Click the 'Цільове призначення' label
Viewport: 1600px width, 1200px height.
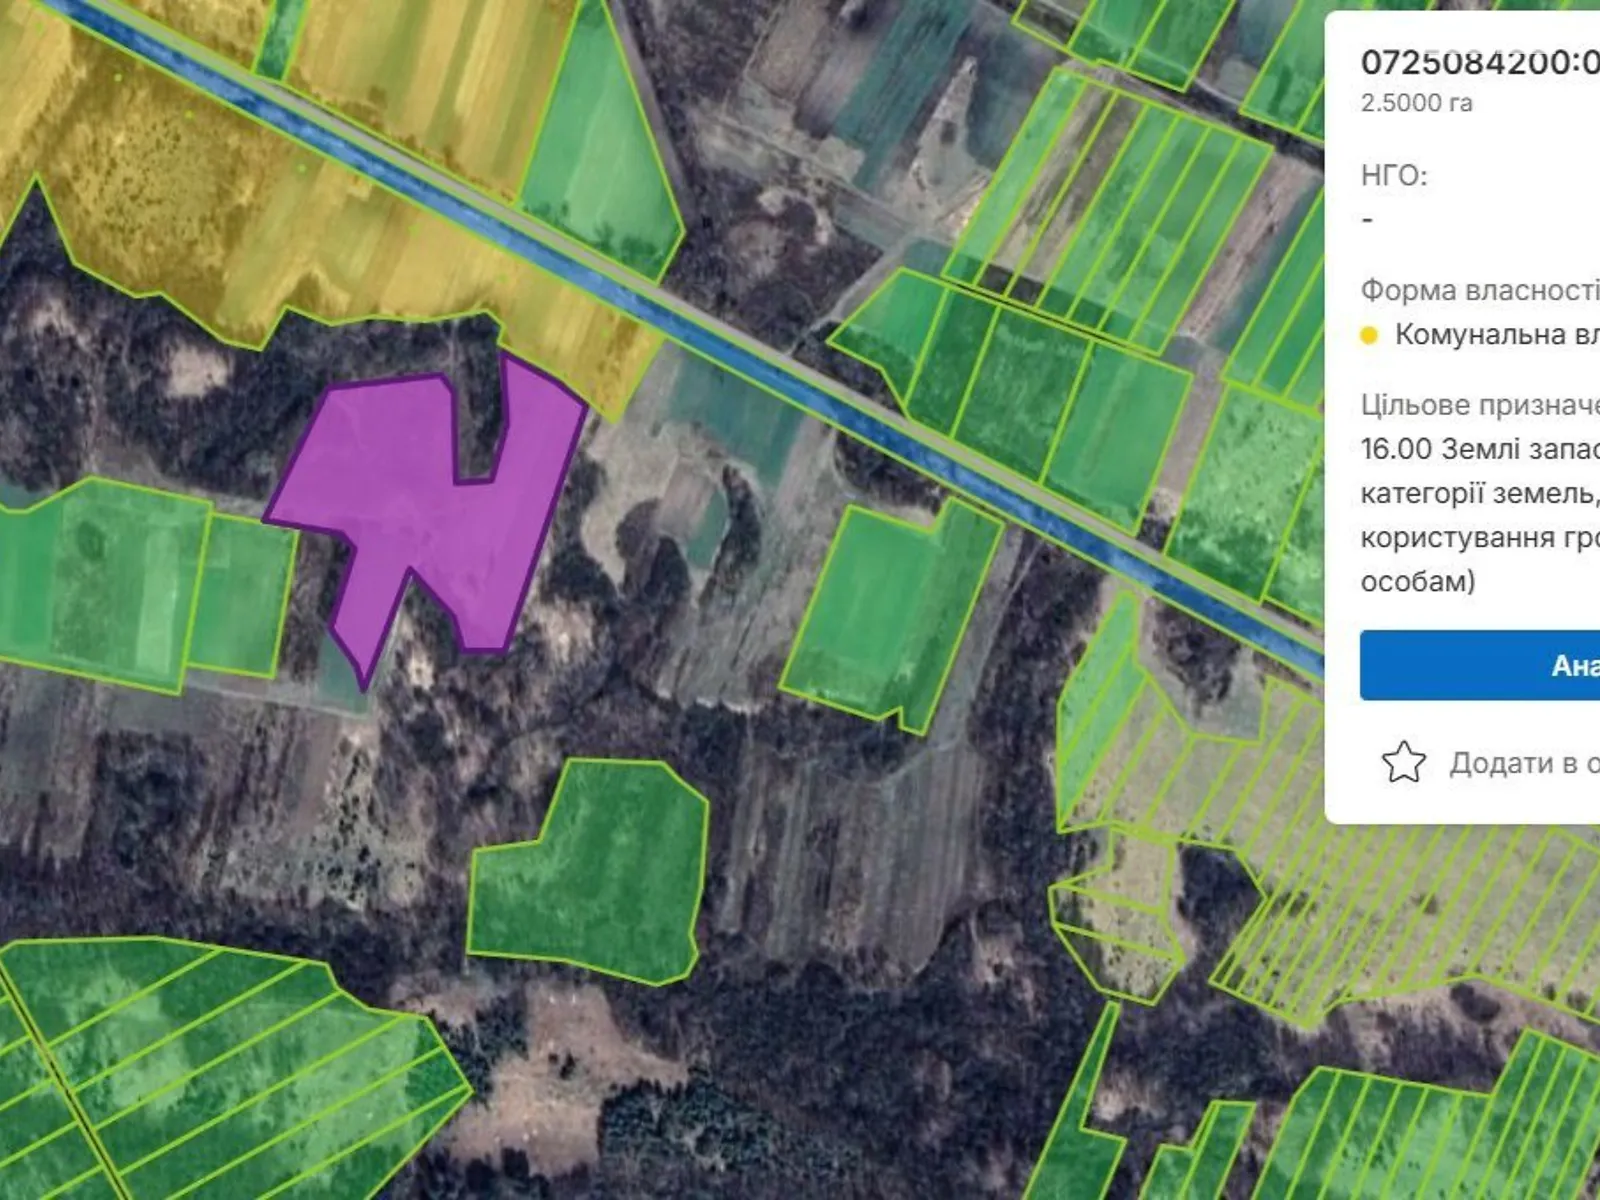tap(1480, 405)
